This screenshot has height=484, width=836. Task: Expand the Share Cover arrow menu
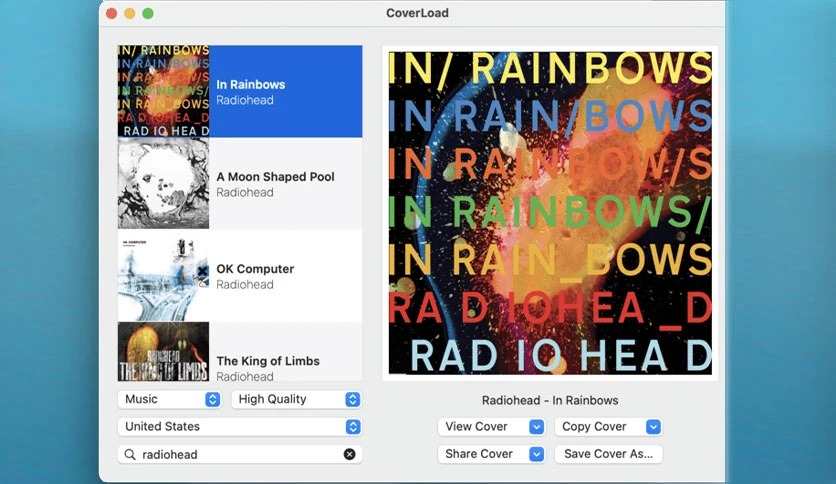[536, 454]
